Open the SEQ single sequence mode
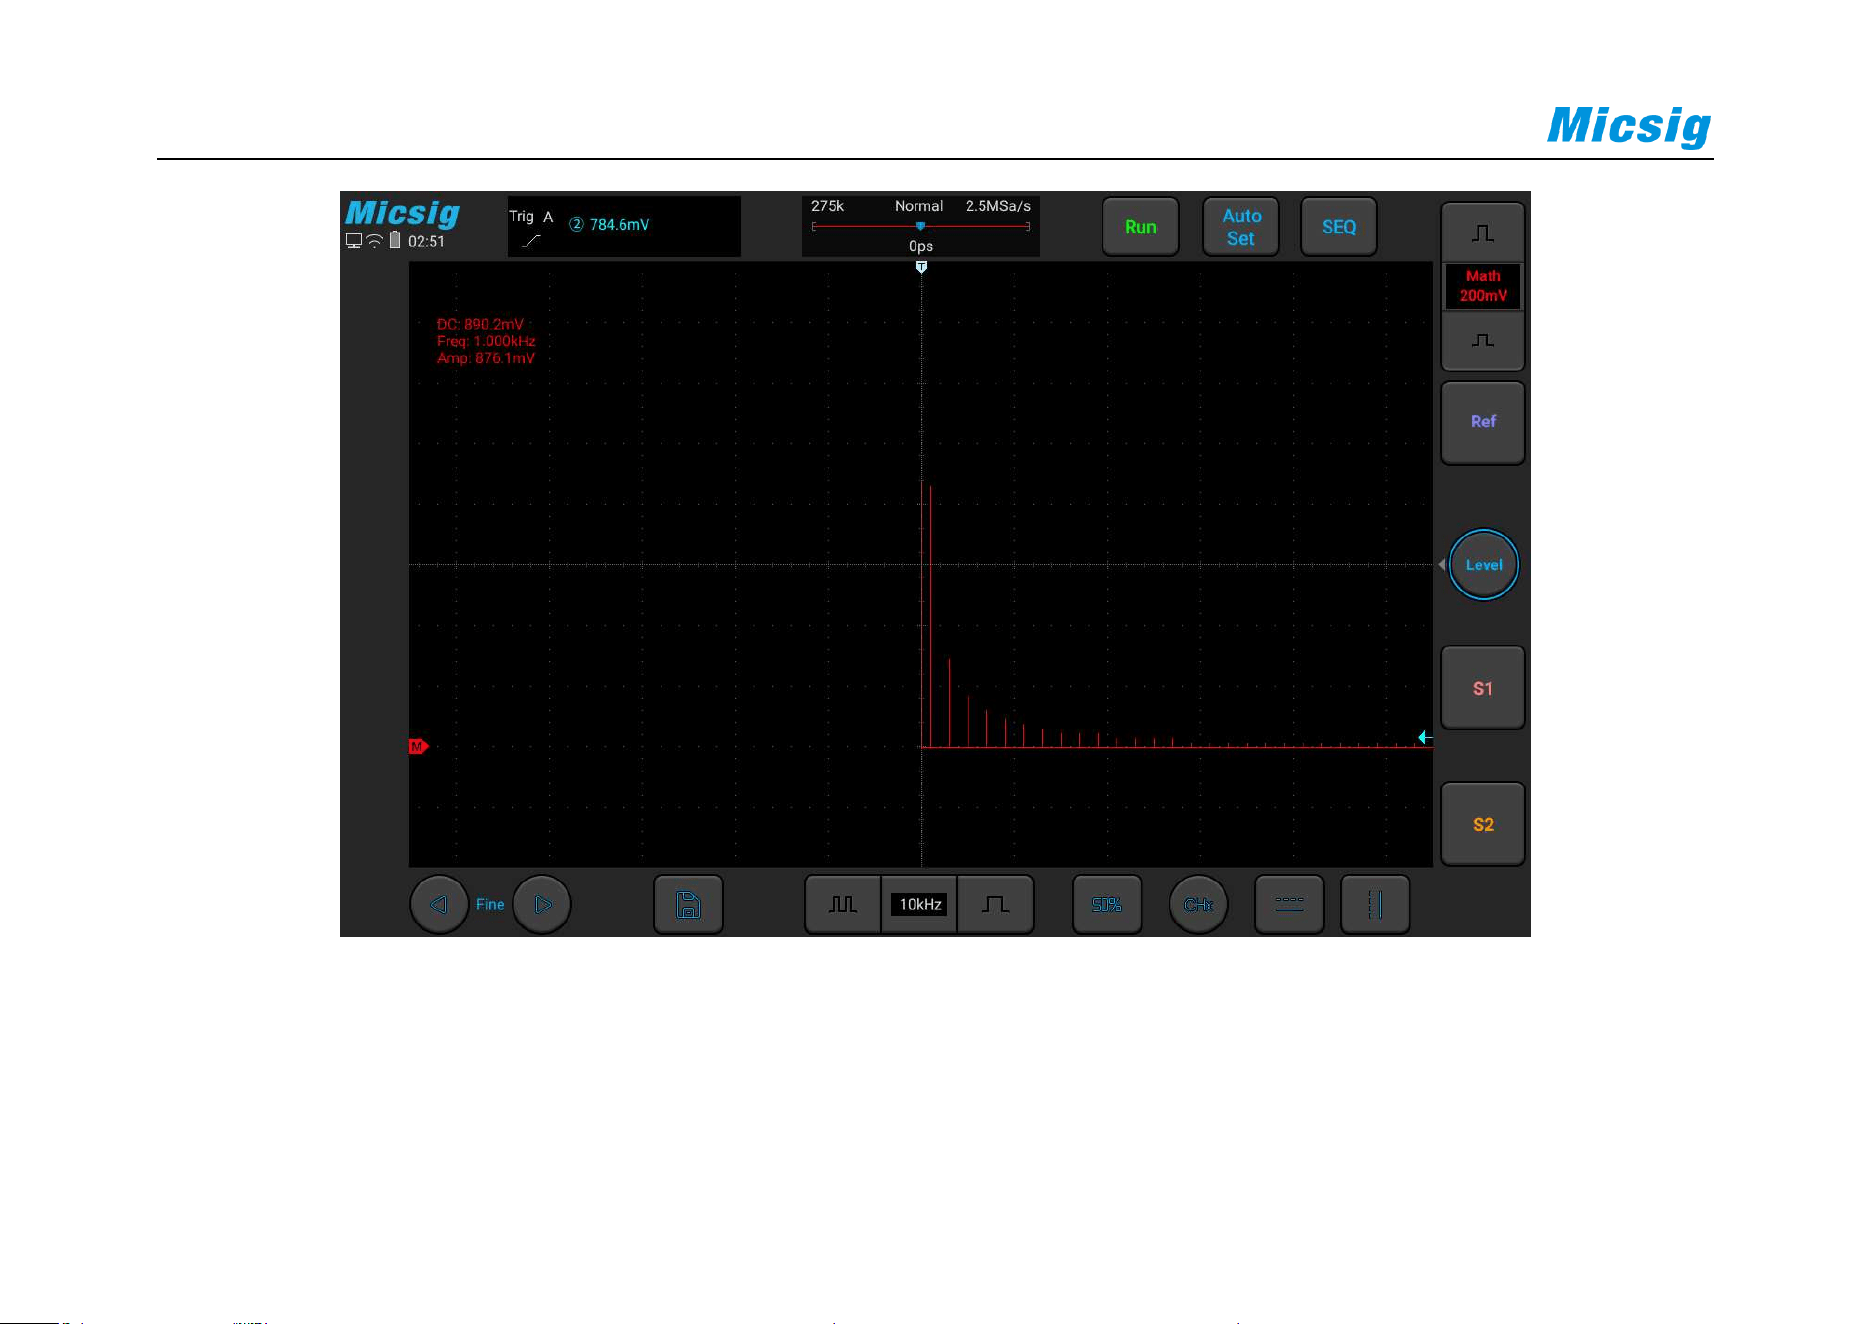Screen dimensions: 1872x1324 tap(1339, 227)
